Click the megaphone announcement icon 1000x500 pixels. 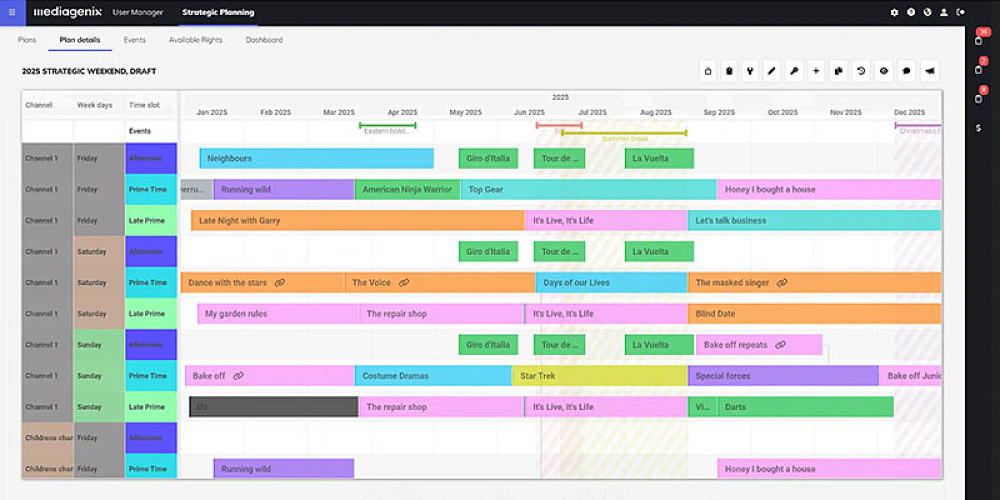pos(930,71)
